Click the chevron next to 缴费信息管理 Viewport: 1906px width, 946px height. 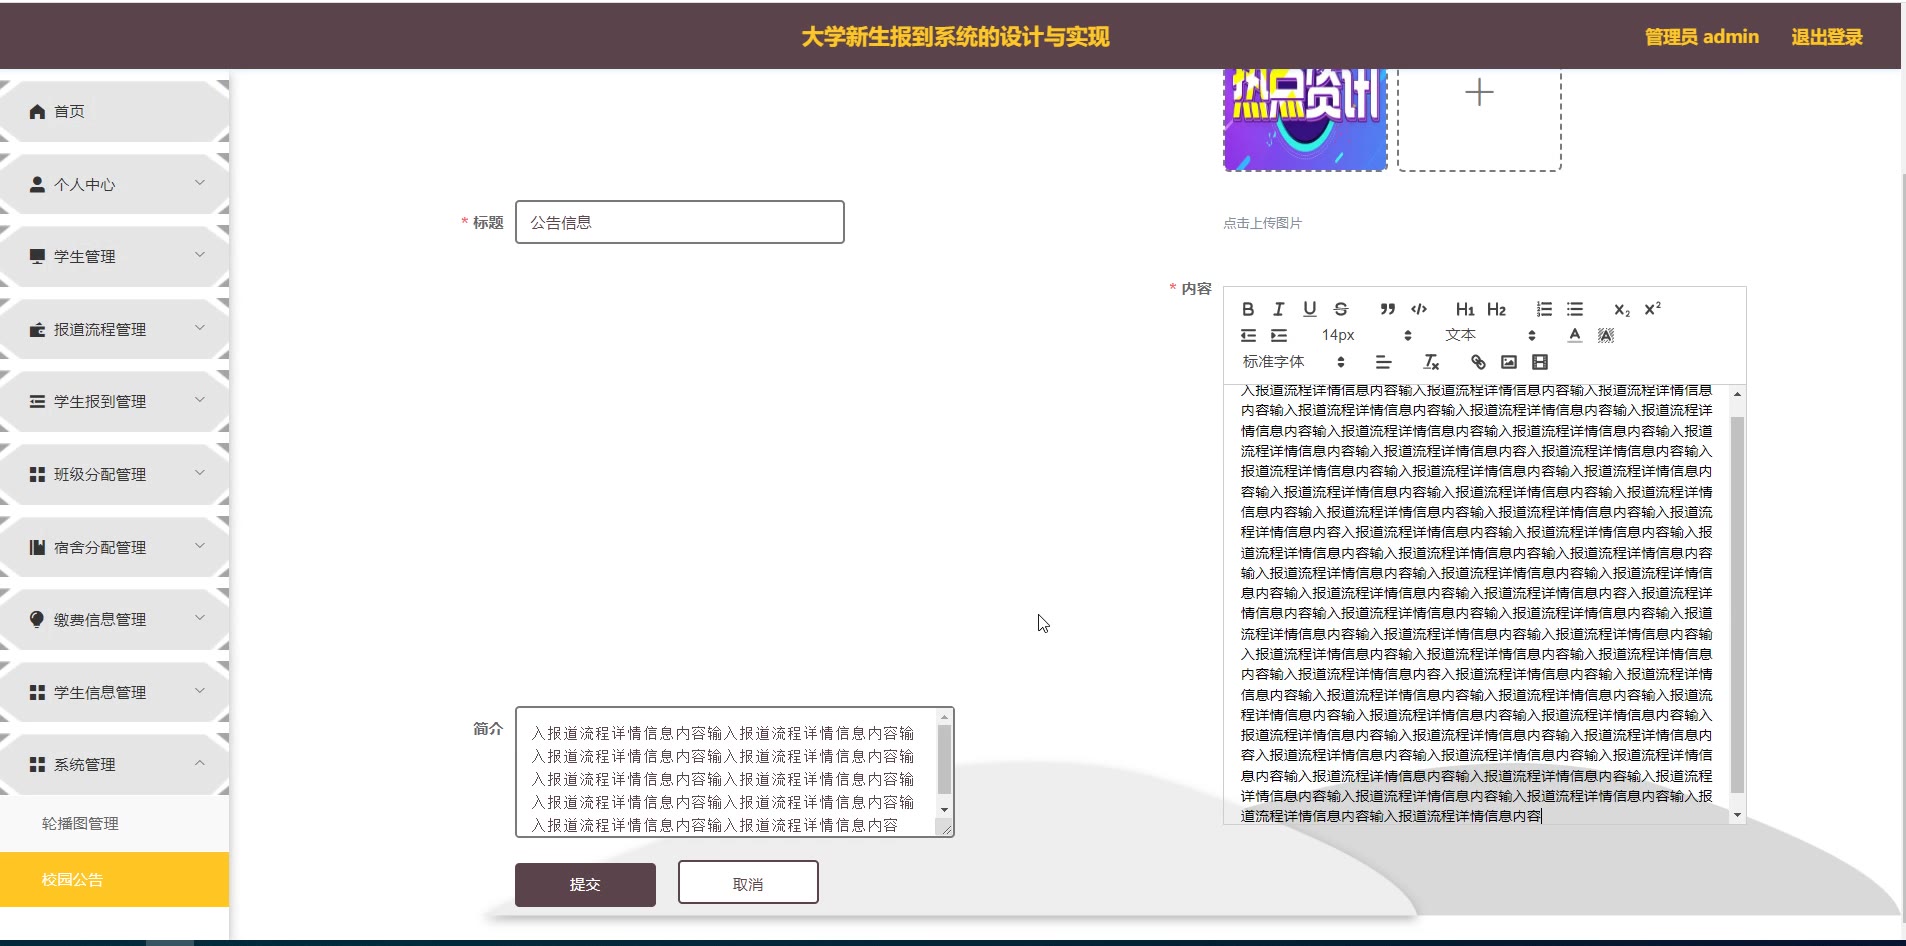click(200, 618)
